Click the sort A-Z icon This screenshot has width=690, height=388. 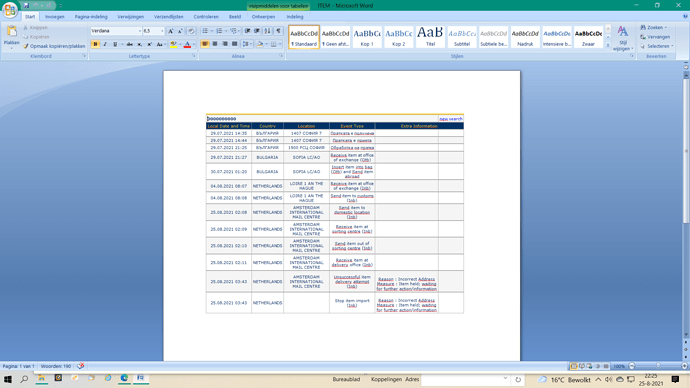pos(267,31)
